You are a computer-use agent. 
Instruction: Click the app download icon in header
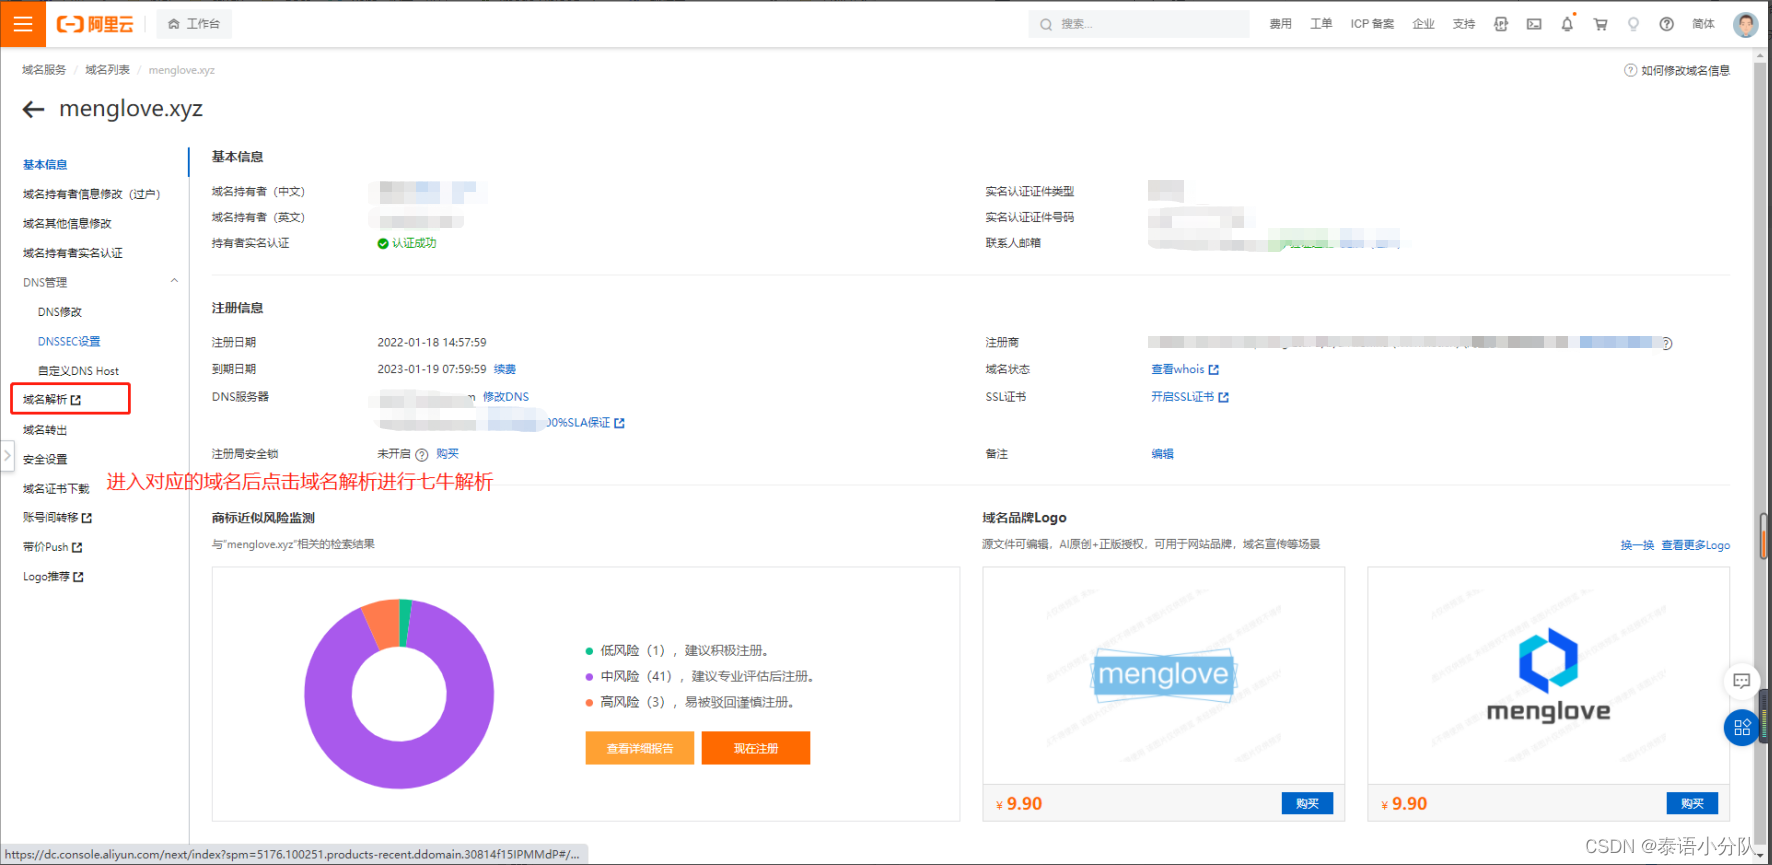[1501, 24]
